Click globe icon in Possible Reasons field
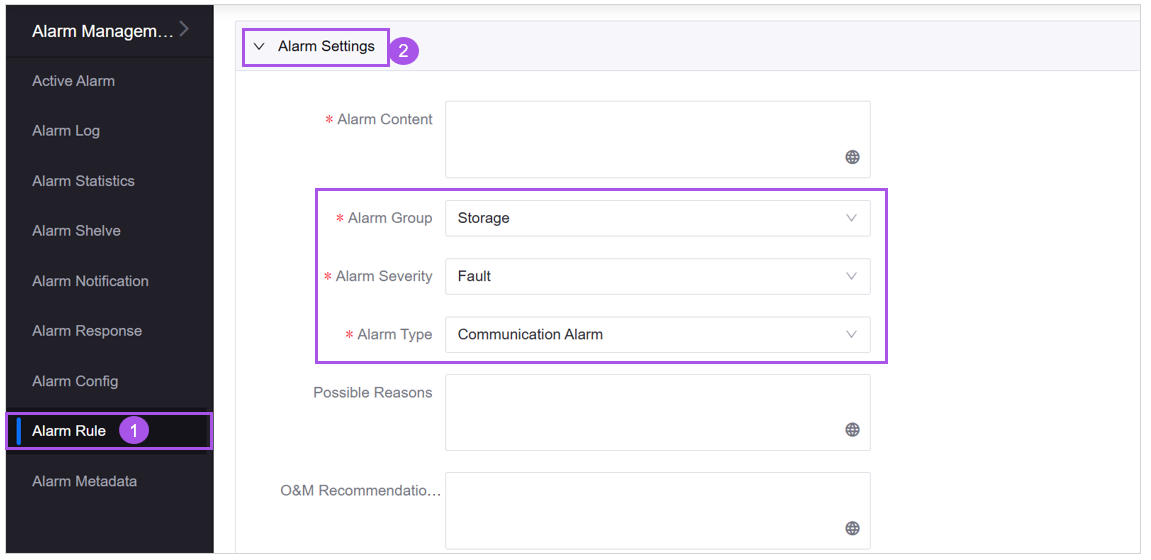 click(852, 430)
